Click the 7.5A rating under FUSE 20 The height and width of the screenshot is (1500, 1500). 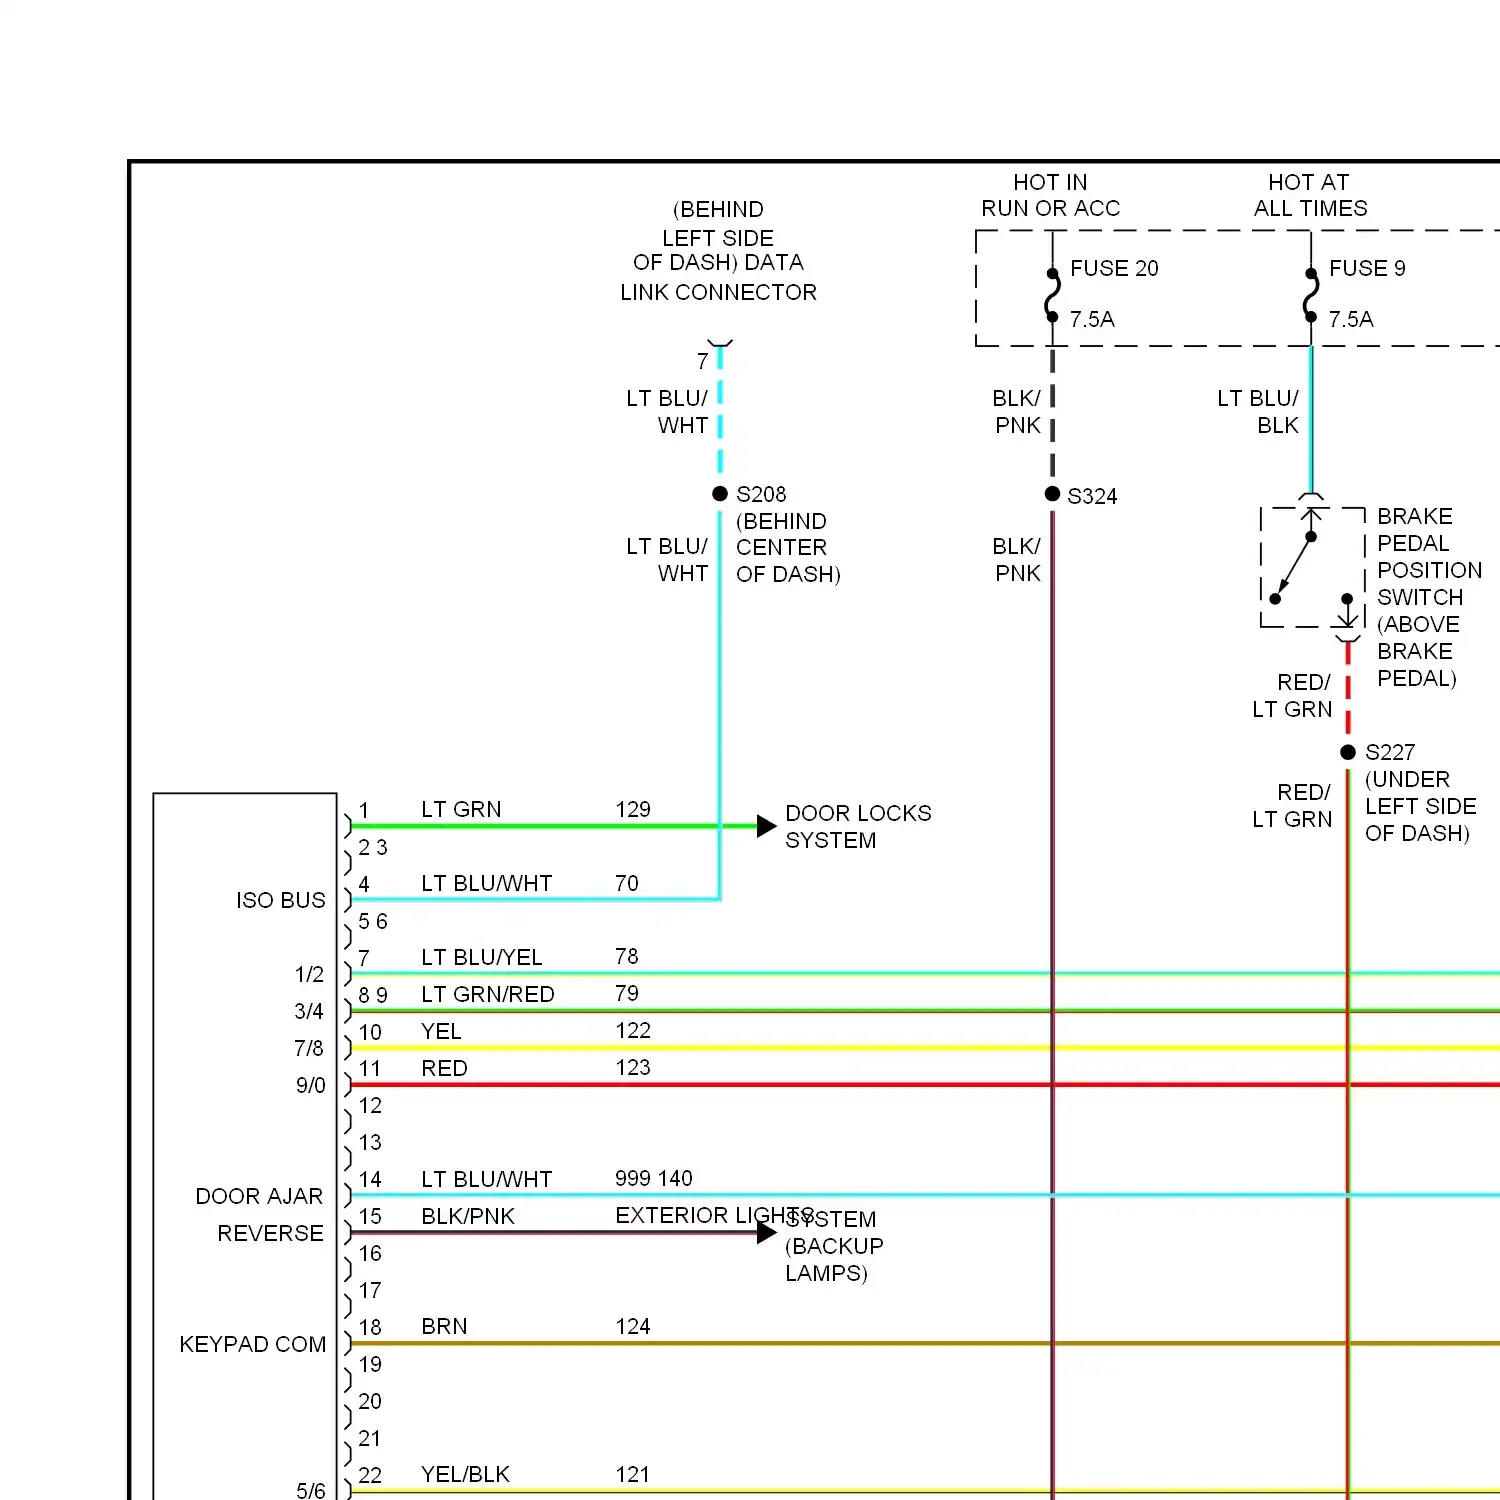tap(1092, 319)
